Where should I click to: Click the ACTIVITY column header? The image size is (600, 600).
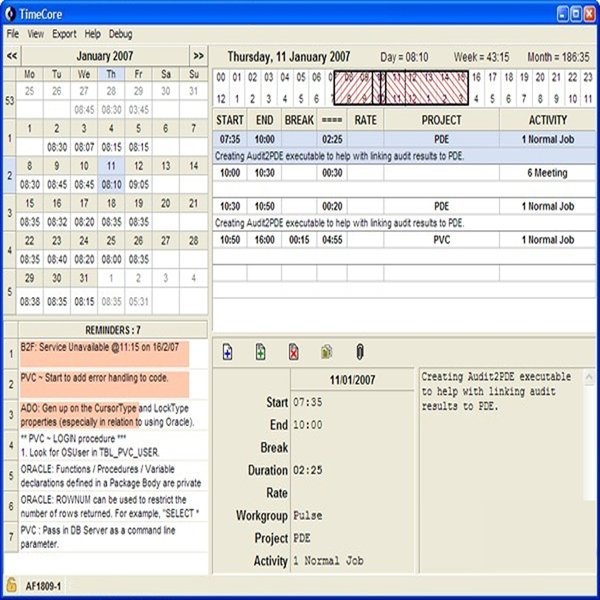point(548,120)
